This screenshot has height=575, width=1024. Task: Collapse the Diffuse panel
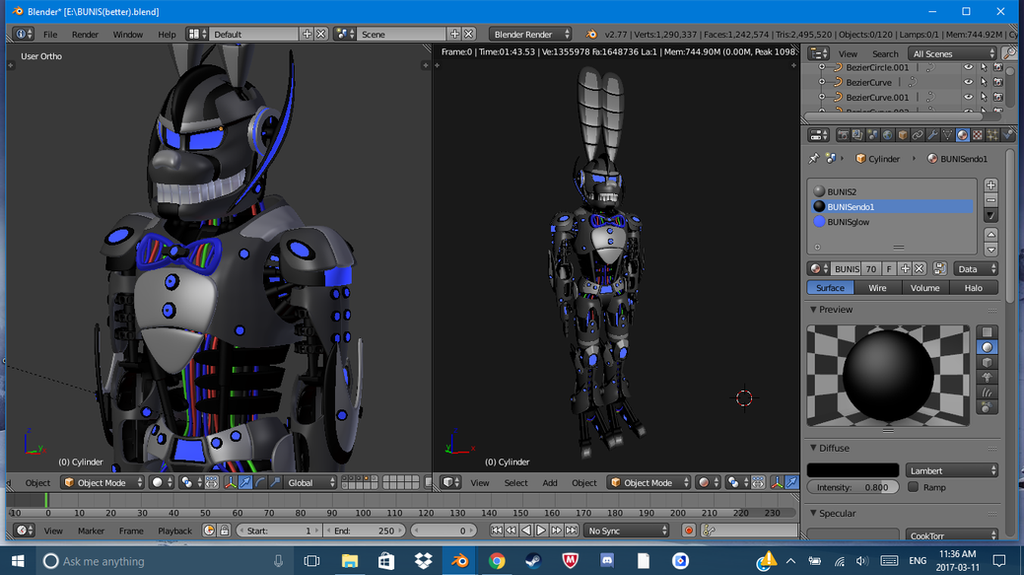tap(813, 448)
